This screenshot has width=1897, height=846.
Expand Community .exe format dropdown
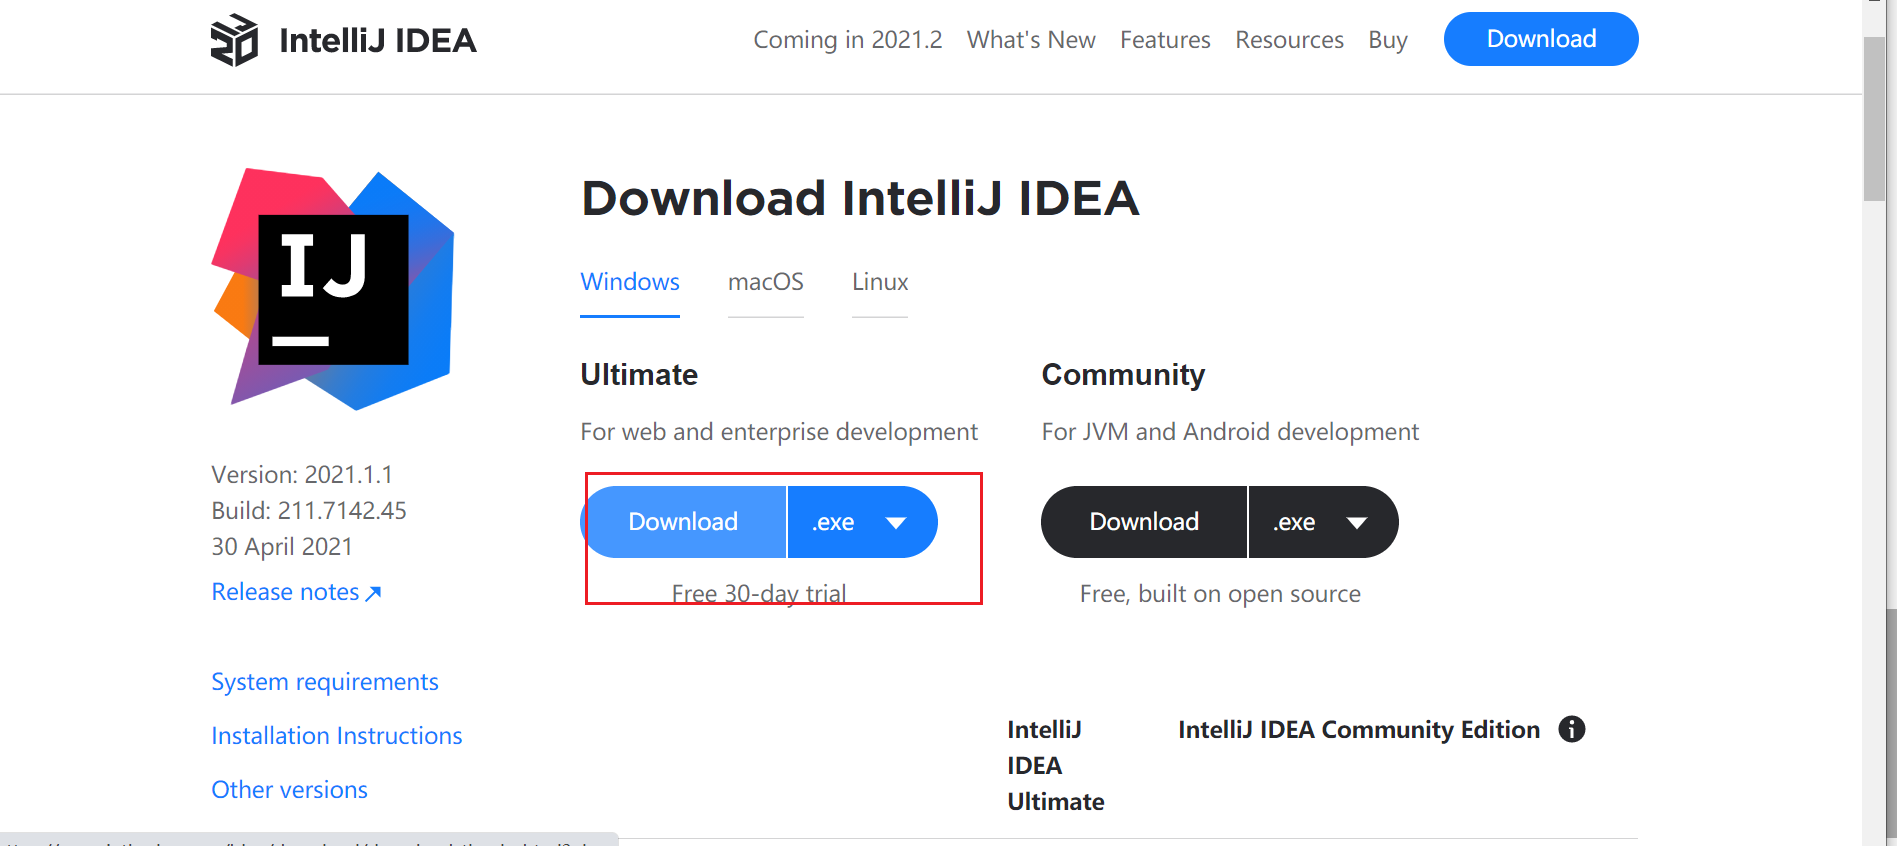(x=1324, y=522)
